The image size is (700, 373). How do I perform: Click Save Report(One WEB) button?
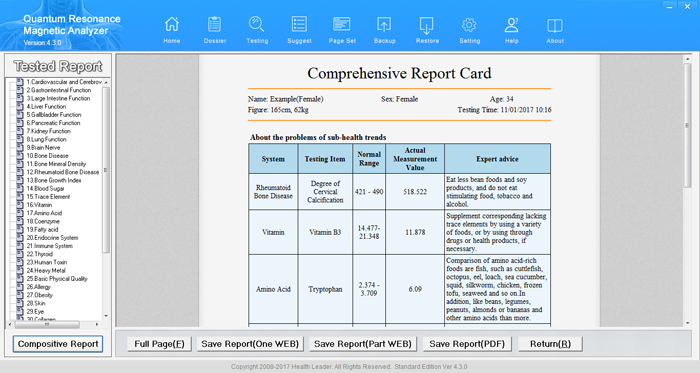[x=250, y=344]
